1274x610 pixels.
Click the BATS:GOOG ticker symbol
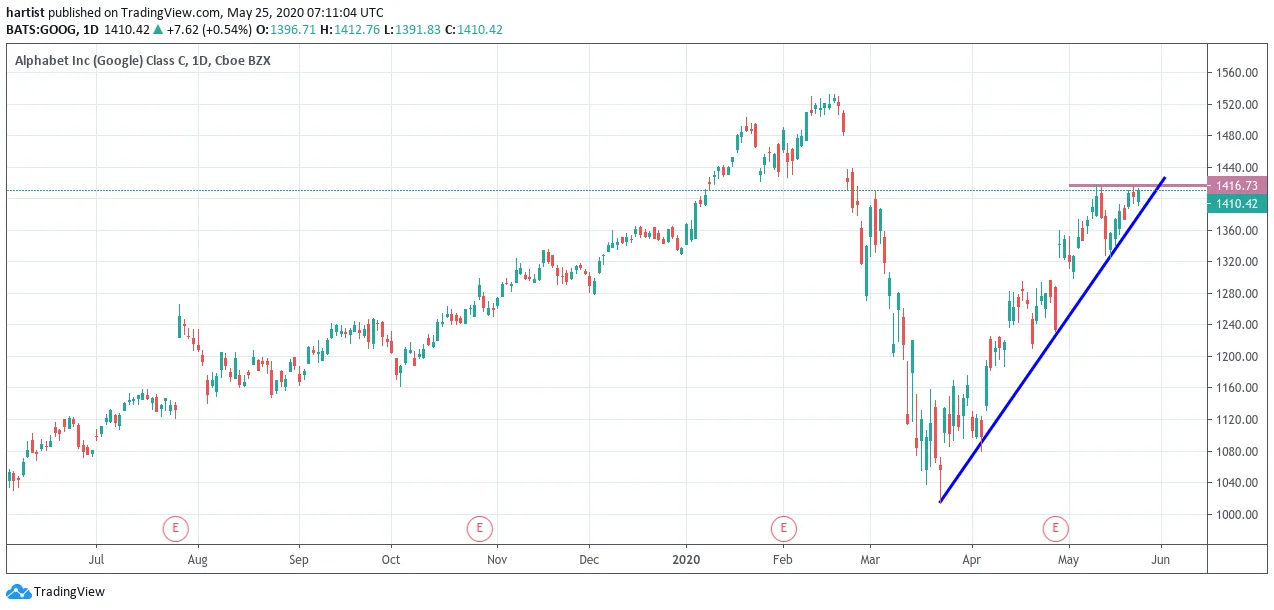(x=41, y=30)
